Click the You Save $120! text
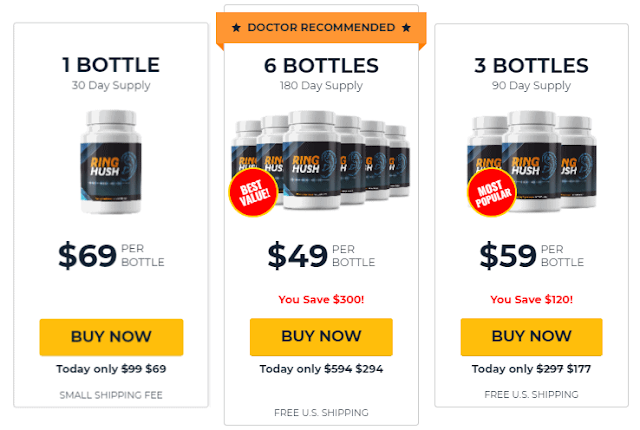Image resolution: width=640 pixels, height=430 pixels. click(531, 299)
